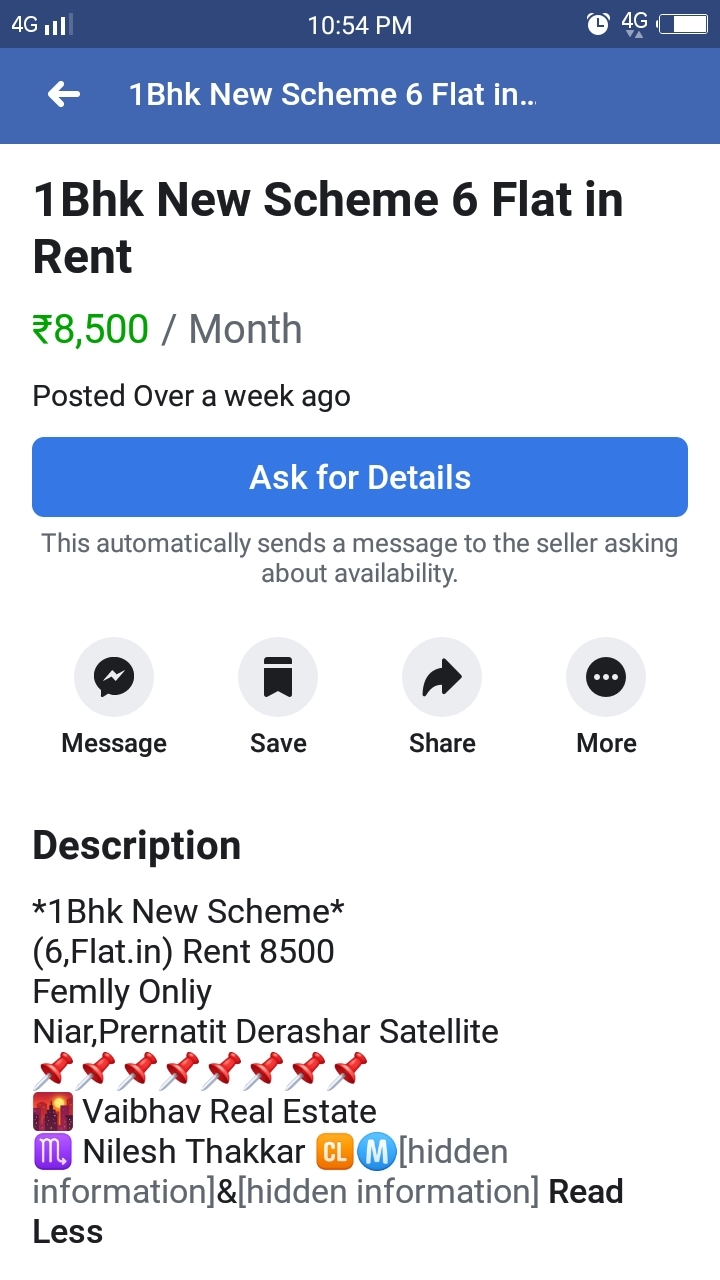Open Messenger chat with seller

[114, 678]
